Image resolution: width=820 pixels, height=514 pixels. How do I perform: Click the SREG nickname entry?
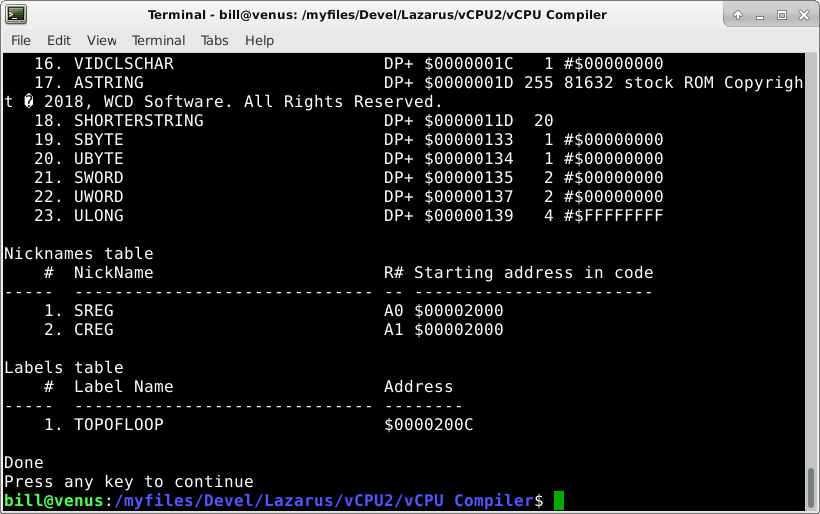[x=93, y=311]
